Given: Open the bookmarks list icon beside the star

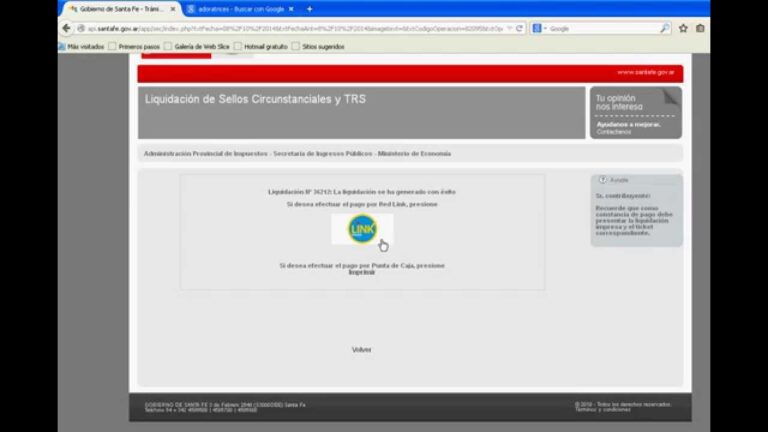Looking at the screenshot, I should coord(700,28).
